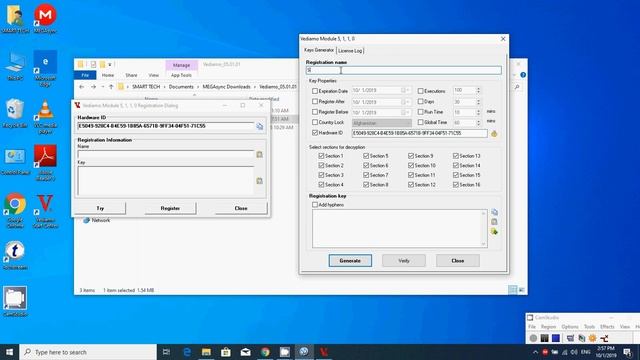The width and height of the screenshot is (640, 360).
Task: Open Expiration Date date picker dropdown
Action: point(405,90)
